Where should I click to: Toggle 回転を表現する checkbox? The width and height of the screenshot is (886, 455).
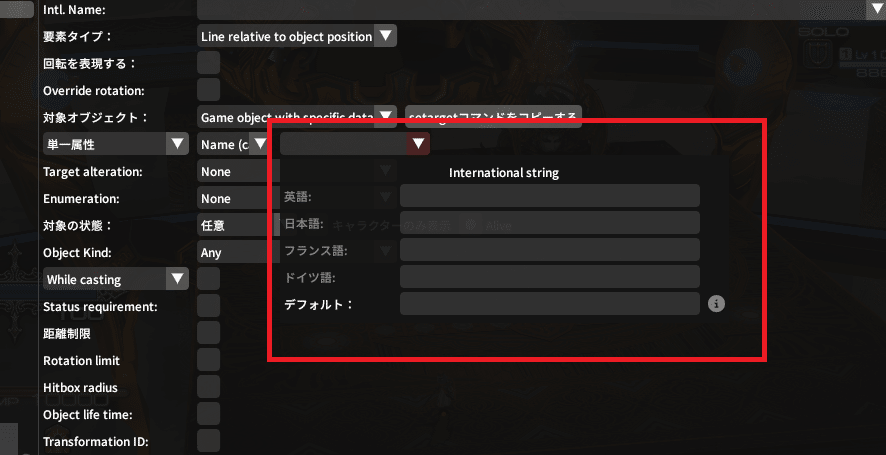209,63
